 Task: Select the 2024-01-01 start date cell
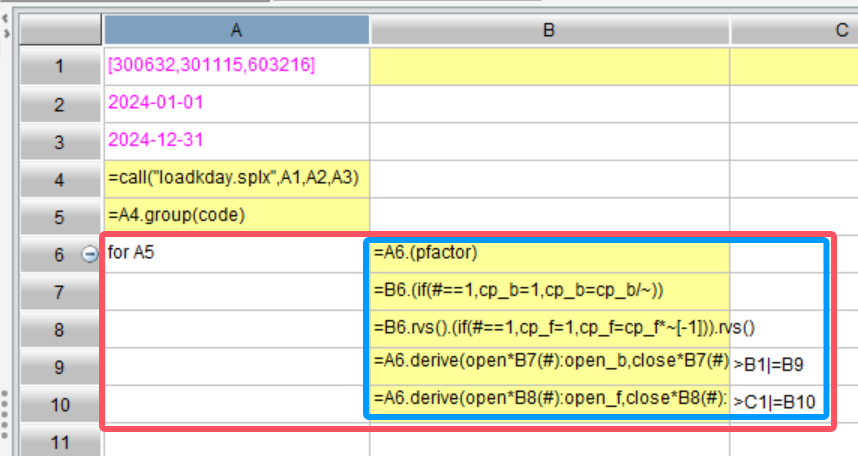tap(235, 103)
